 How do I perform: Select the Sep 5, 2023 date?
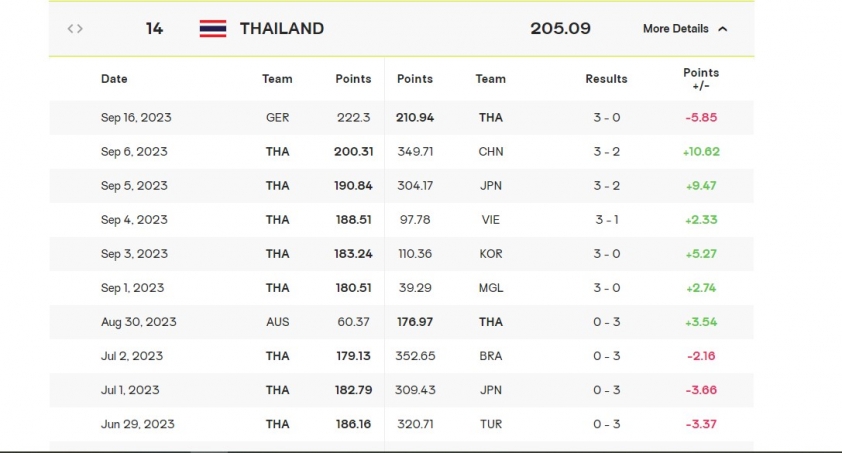click(x=134, y=186)
